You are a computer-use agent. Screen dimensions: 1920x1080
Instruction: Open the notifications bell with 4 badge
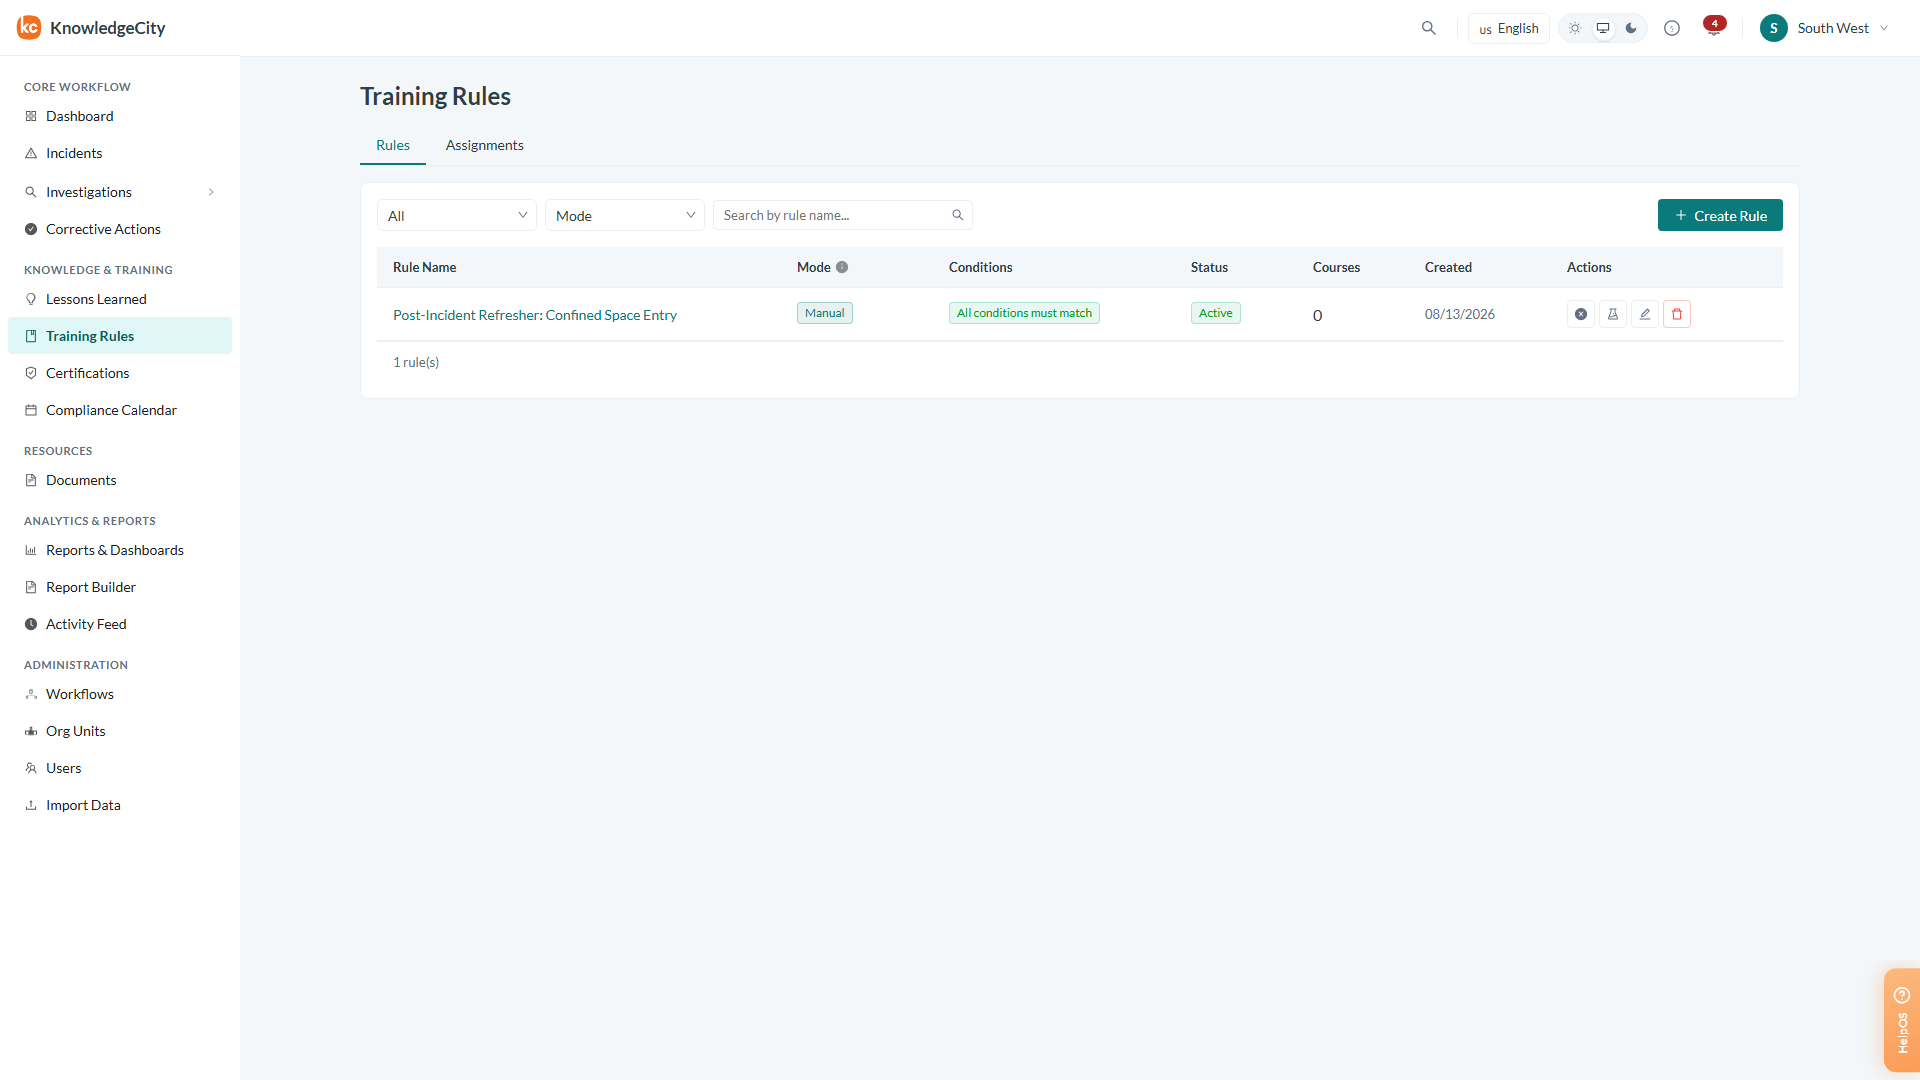click(1714, 28)
